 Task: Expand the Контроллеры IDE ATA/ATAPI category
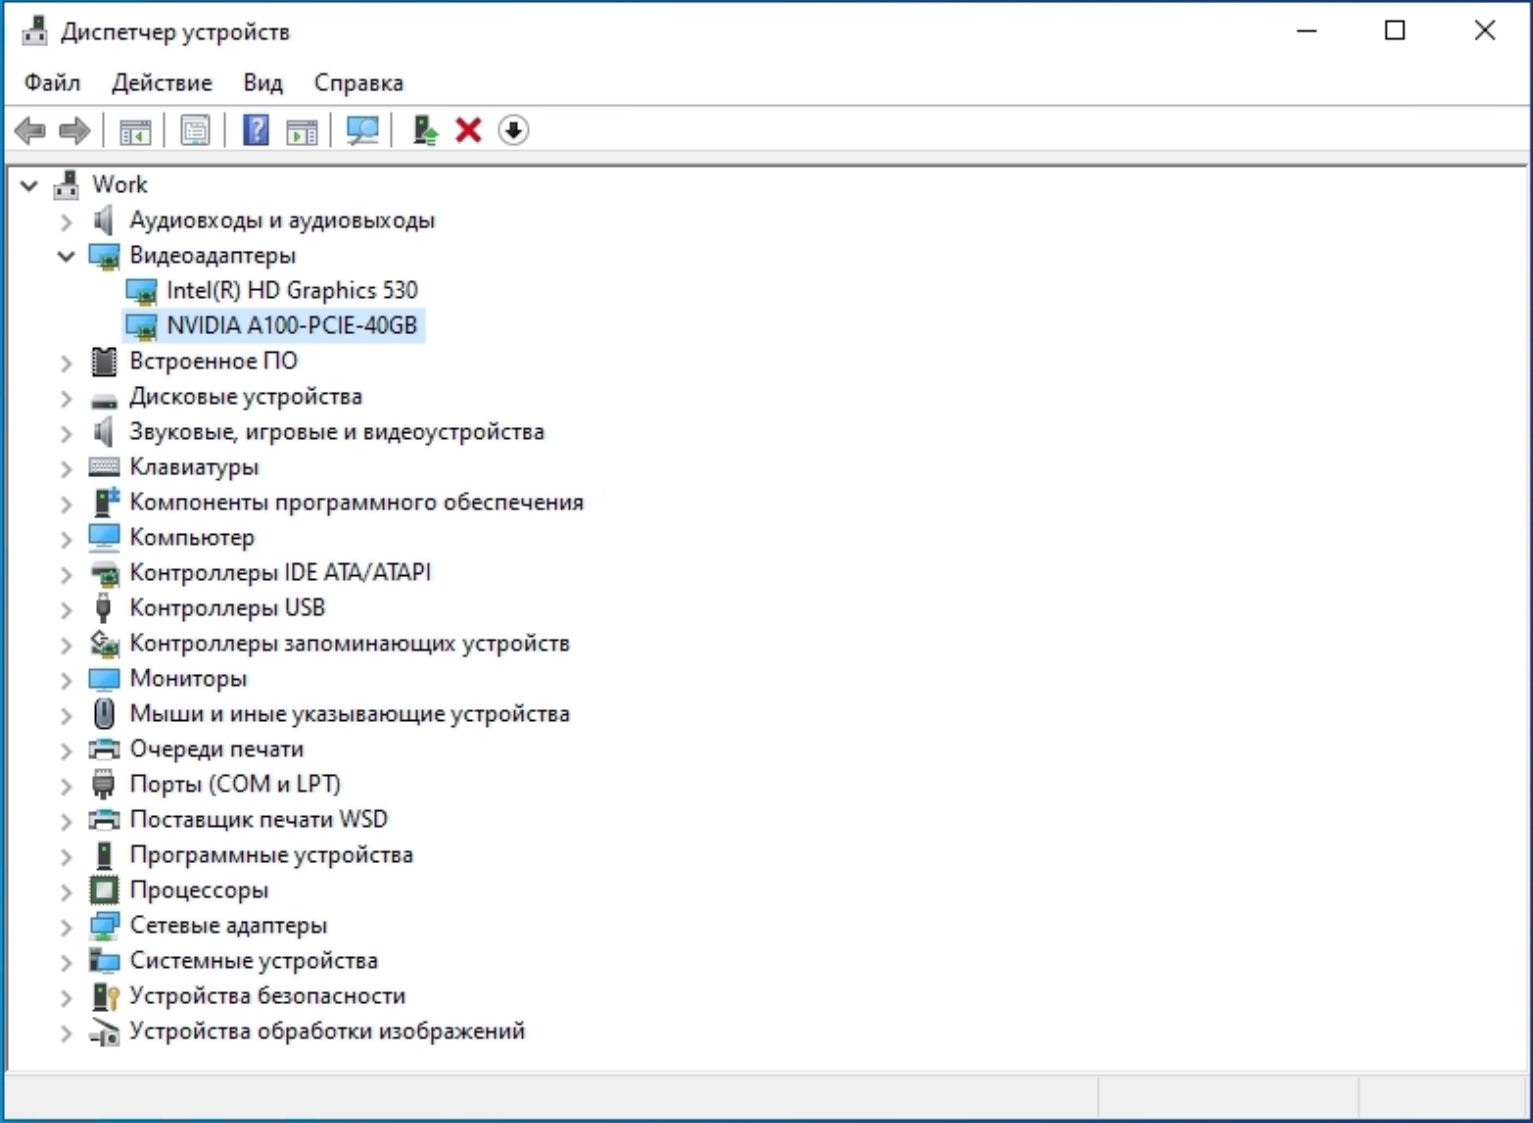click(x=66, y=574)
